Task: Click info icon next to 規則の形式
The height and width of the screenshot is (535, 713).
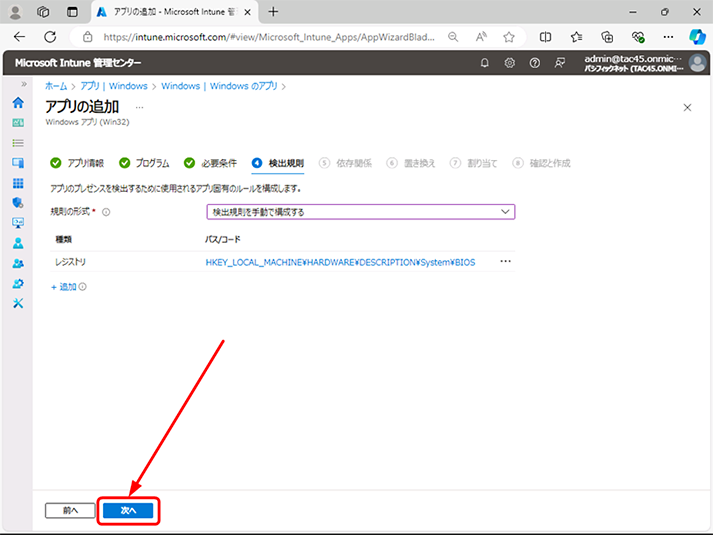Action: tap(106, 212)
